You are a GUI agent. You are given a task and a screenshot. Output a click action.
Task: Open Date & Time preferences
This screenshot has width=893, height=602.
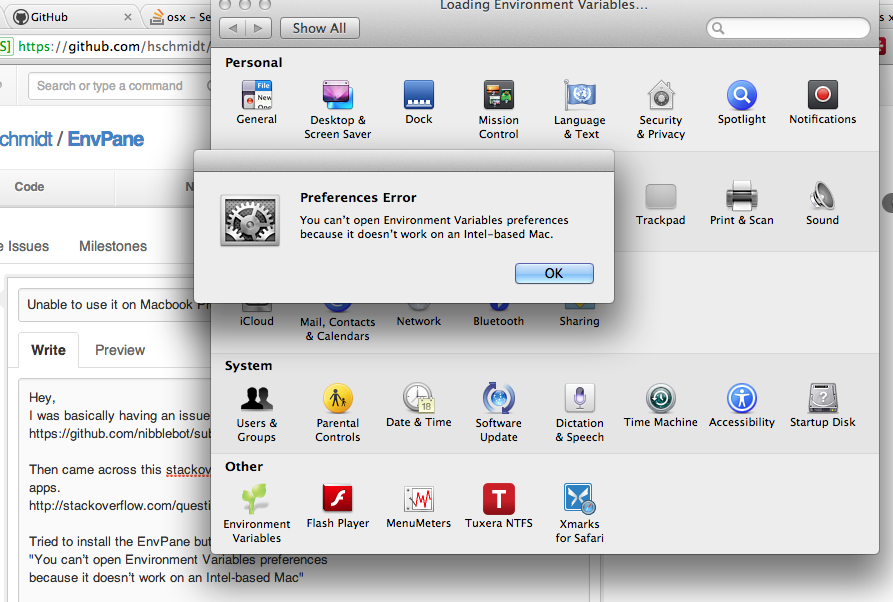[x=419, y=406]
